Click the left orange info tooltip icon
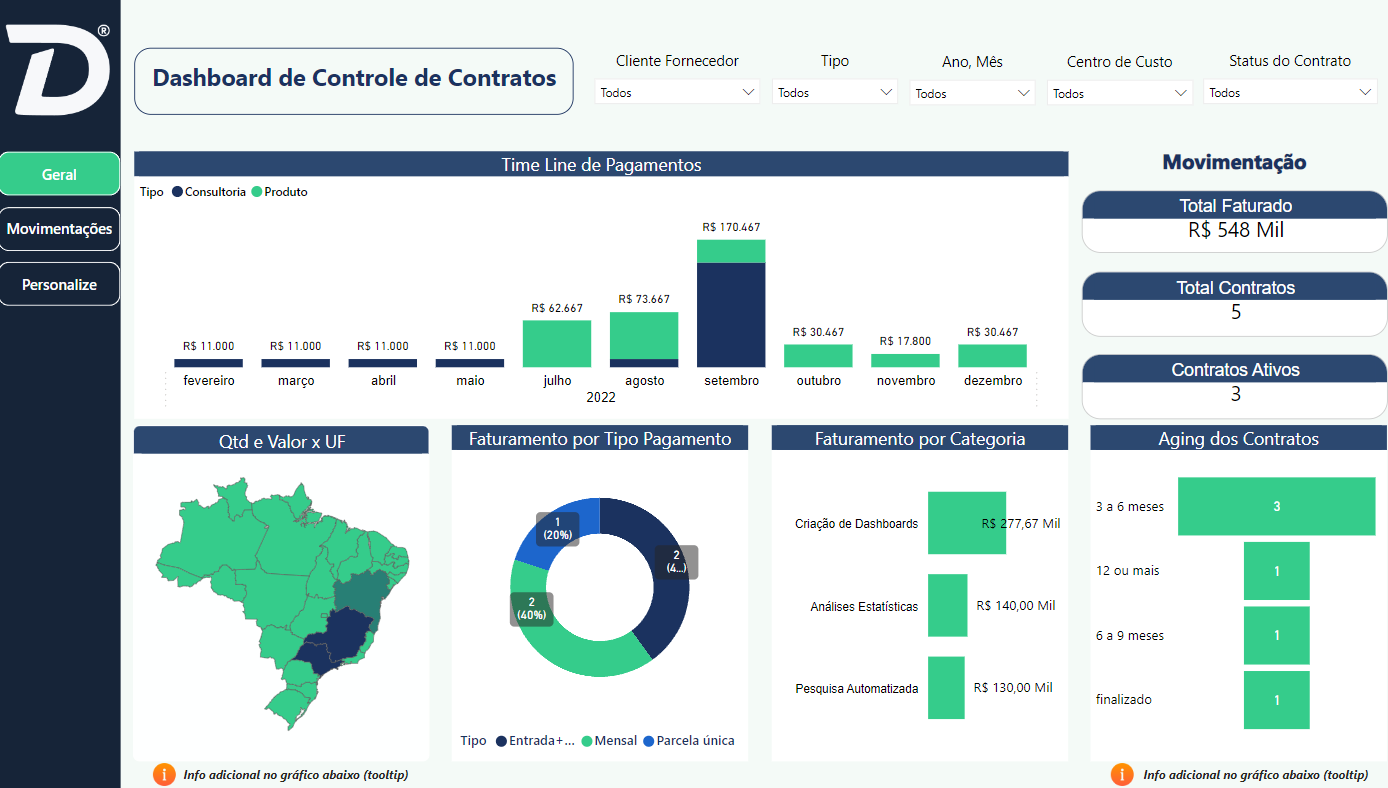Screen dimensions: 1388x788 tap(164, 774)
